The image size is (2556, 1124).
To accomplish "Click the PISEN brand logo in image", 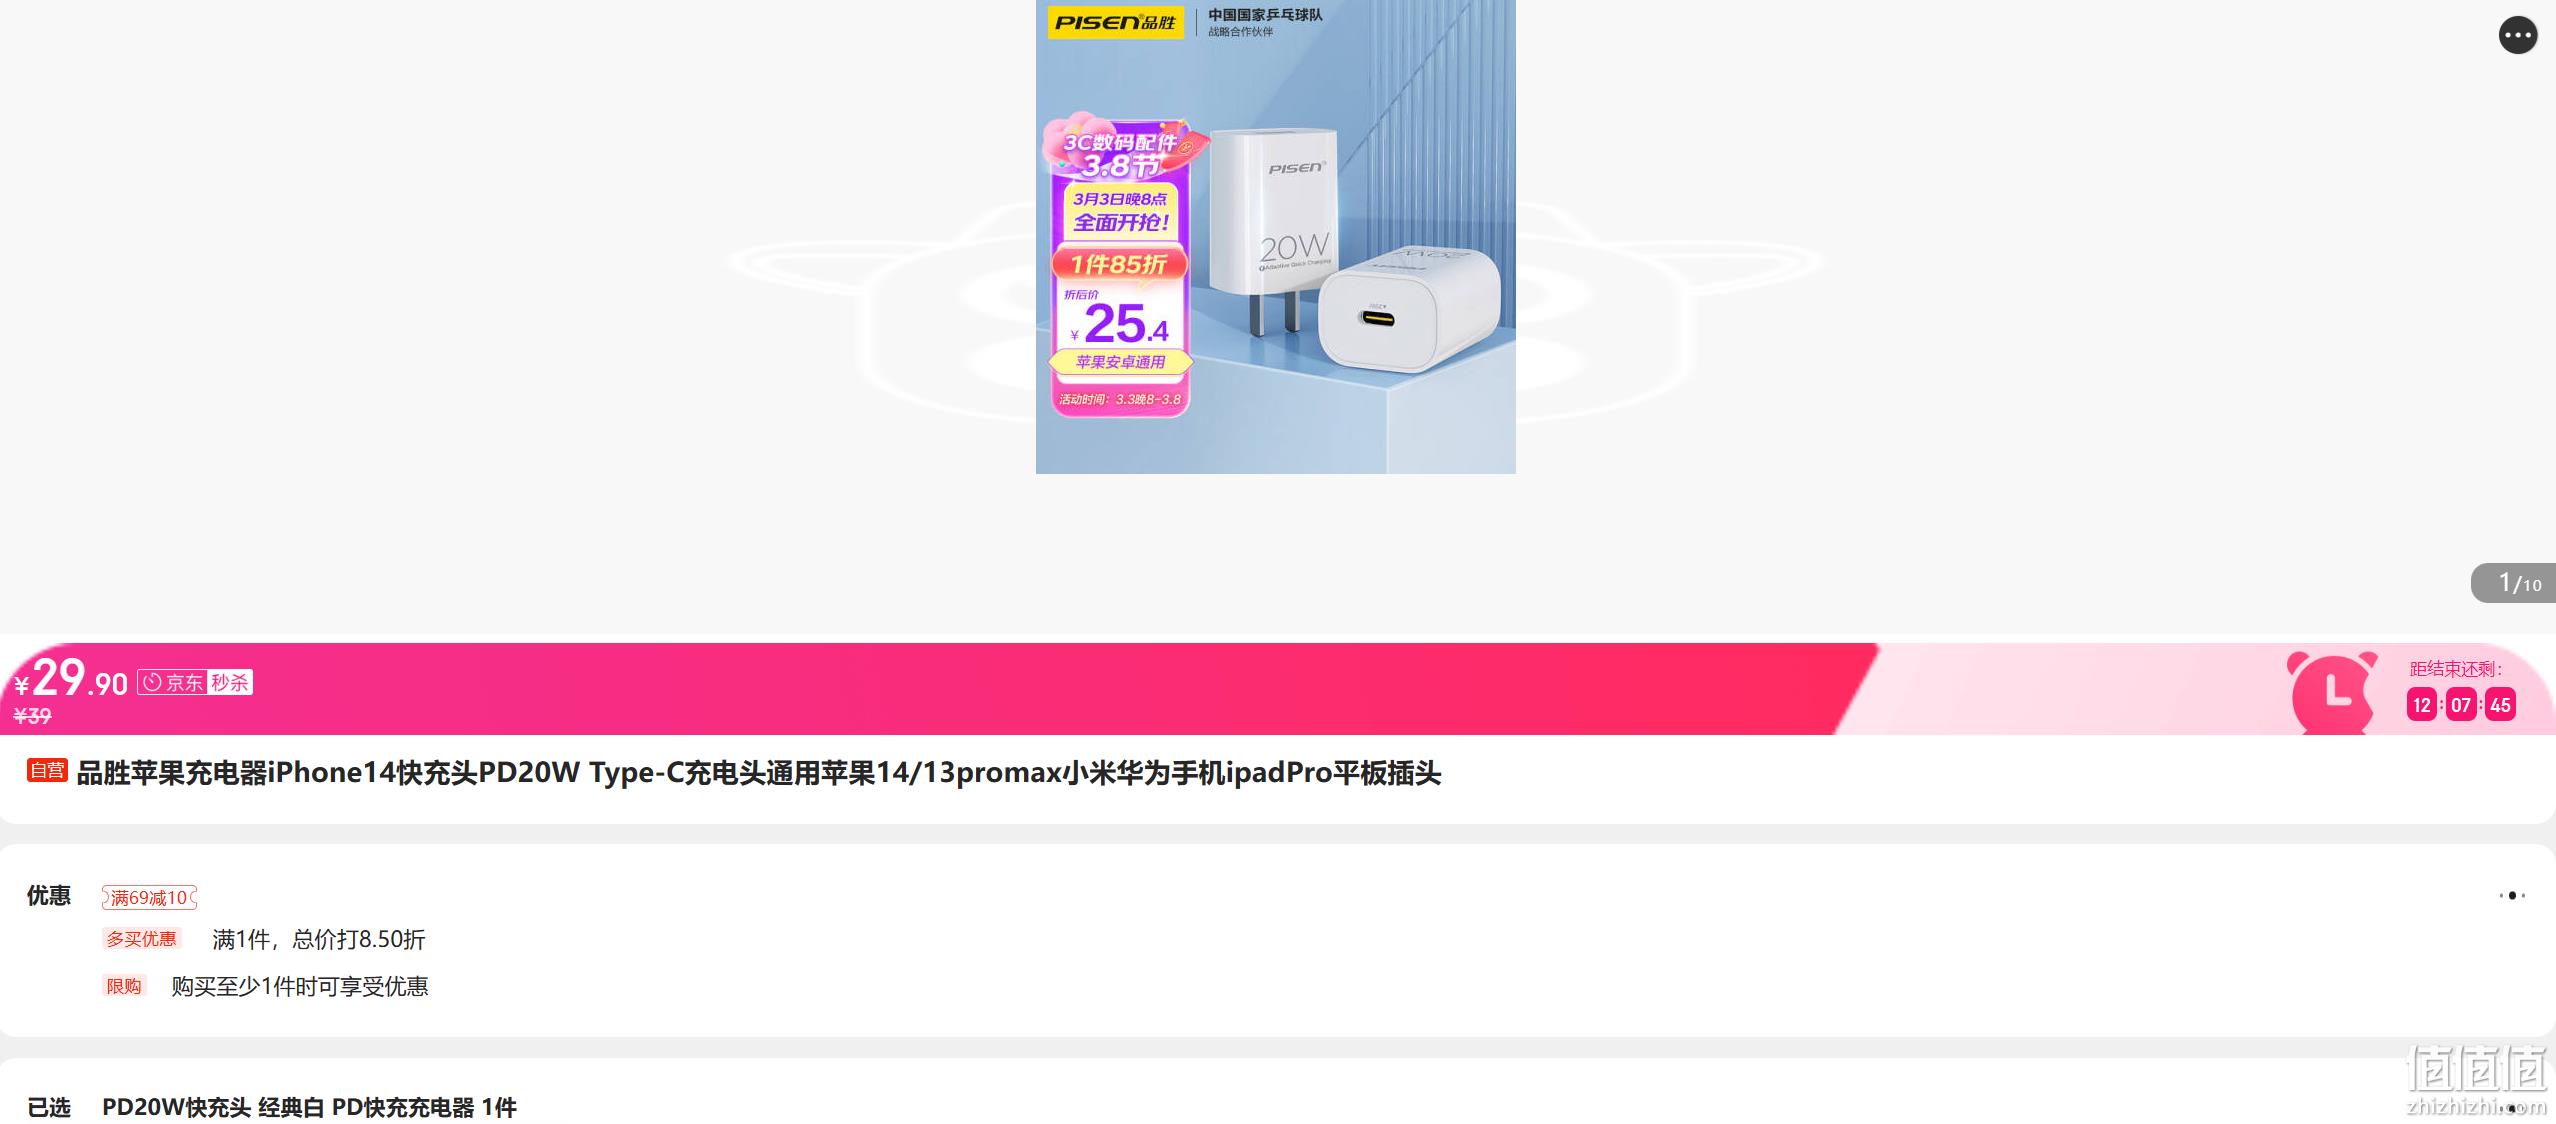I will (1115, 22).
